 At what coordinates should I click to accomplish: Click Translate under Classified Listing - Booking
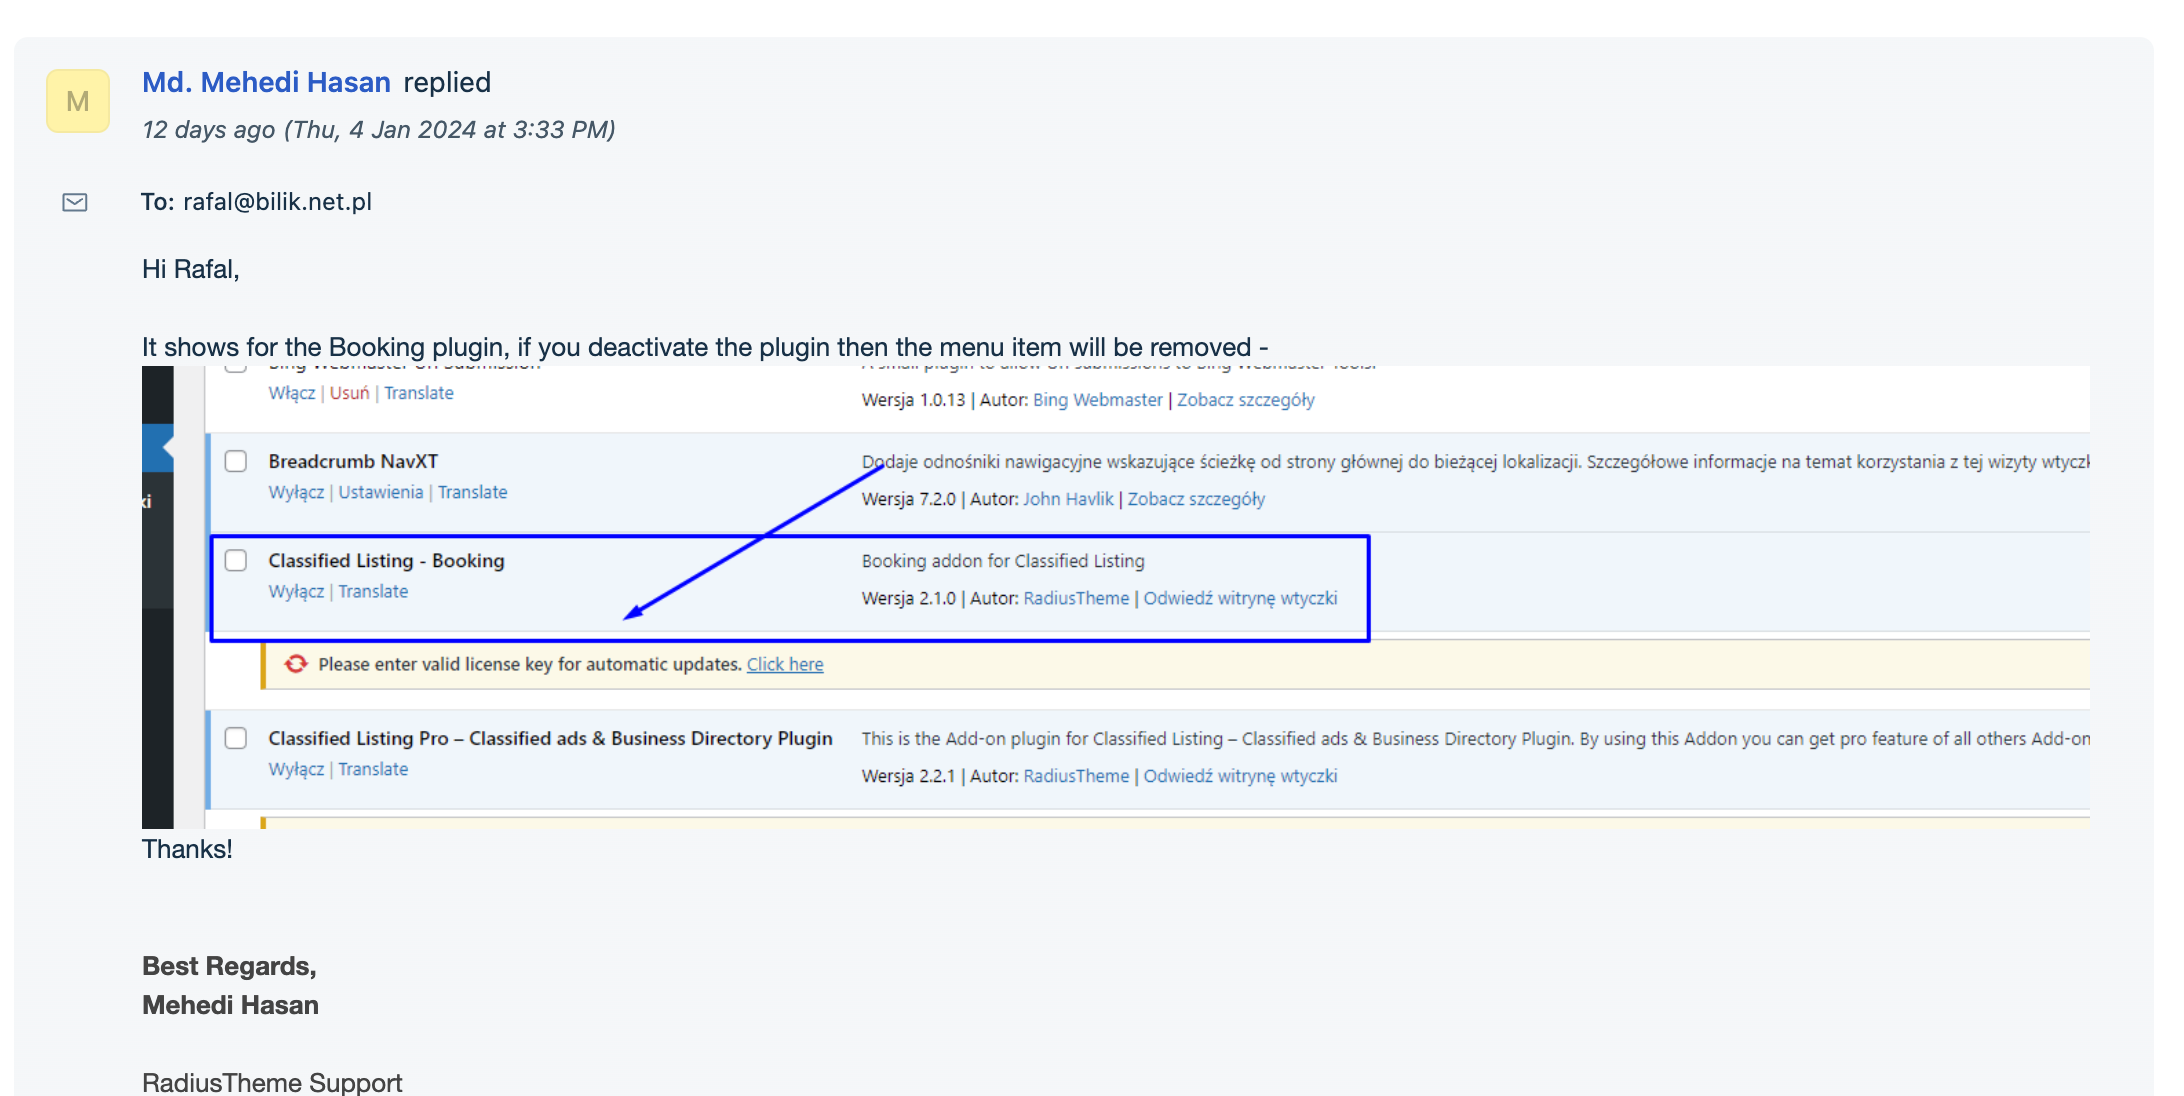tap(373, 591)
